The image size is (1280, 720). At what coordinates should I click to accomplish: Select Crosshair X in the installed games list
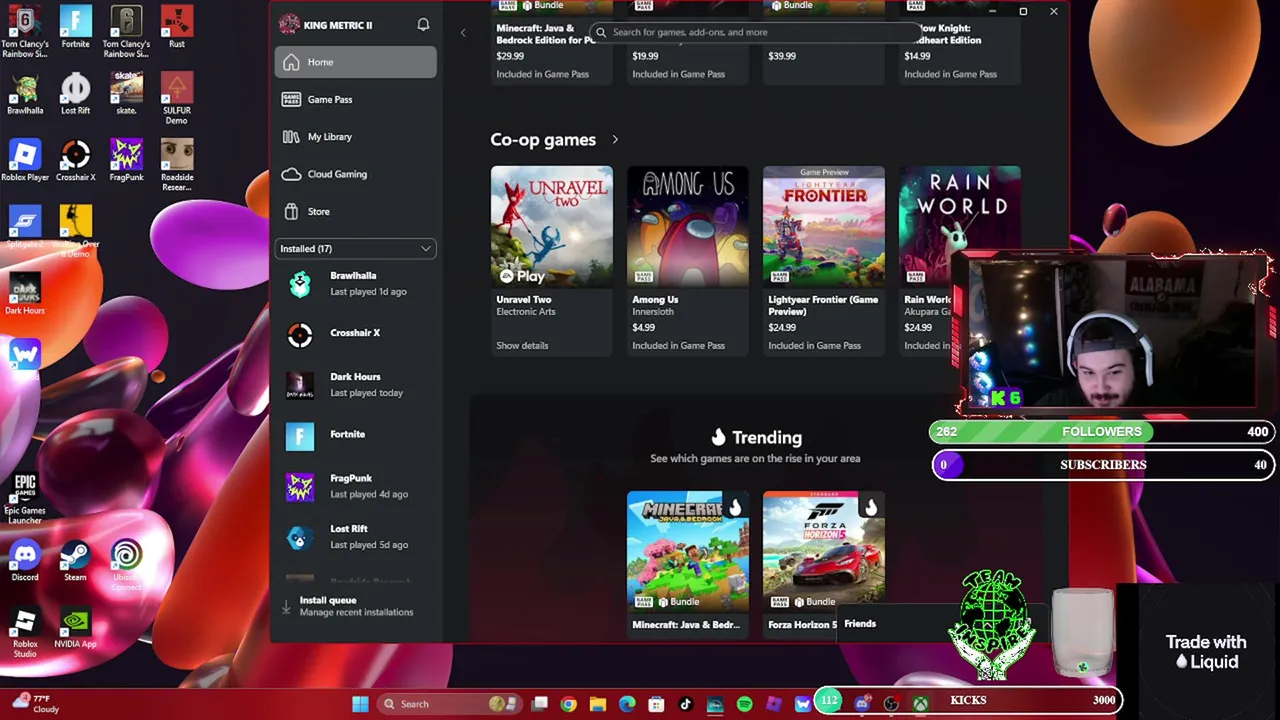tap(355, 333)
